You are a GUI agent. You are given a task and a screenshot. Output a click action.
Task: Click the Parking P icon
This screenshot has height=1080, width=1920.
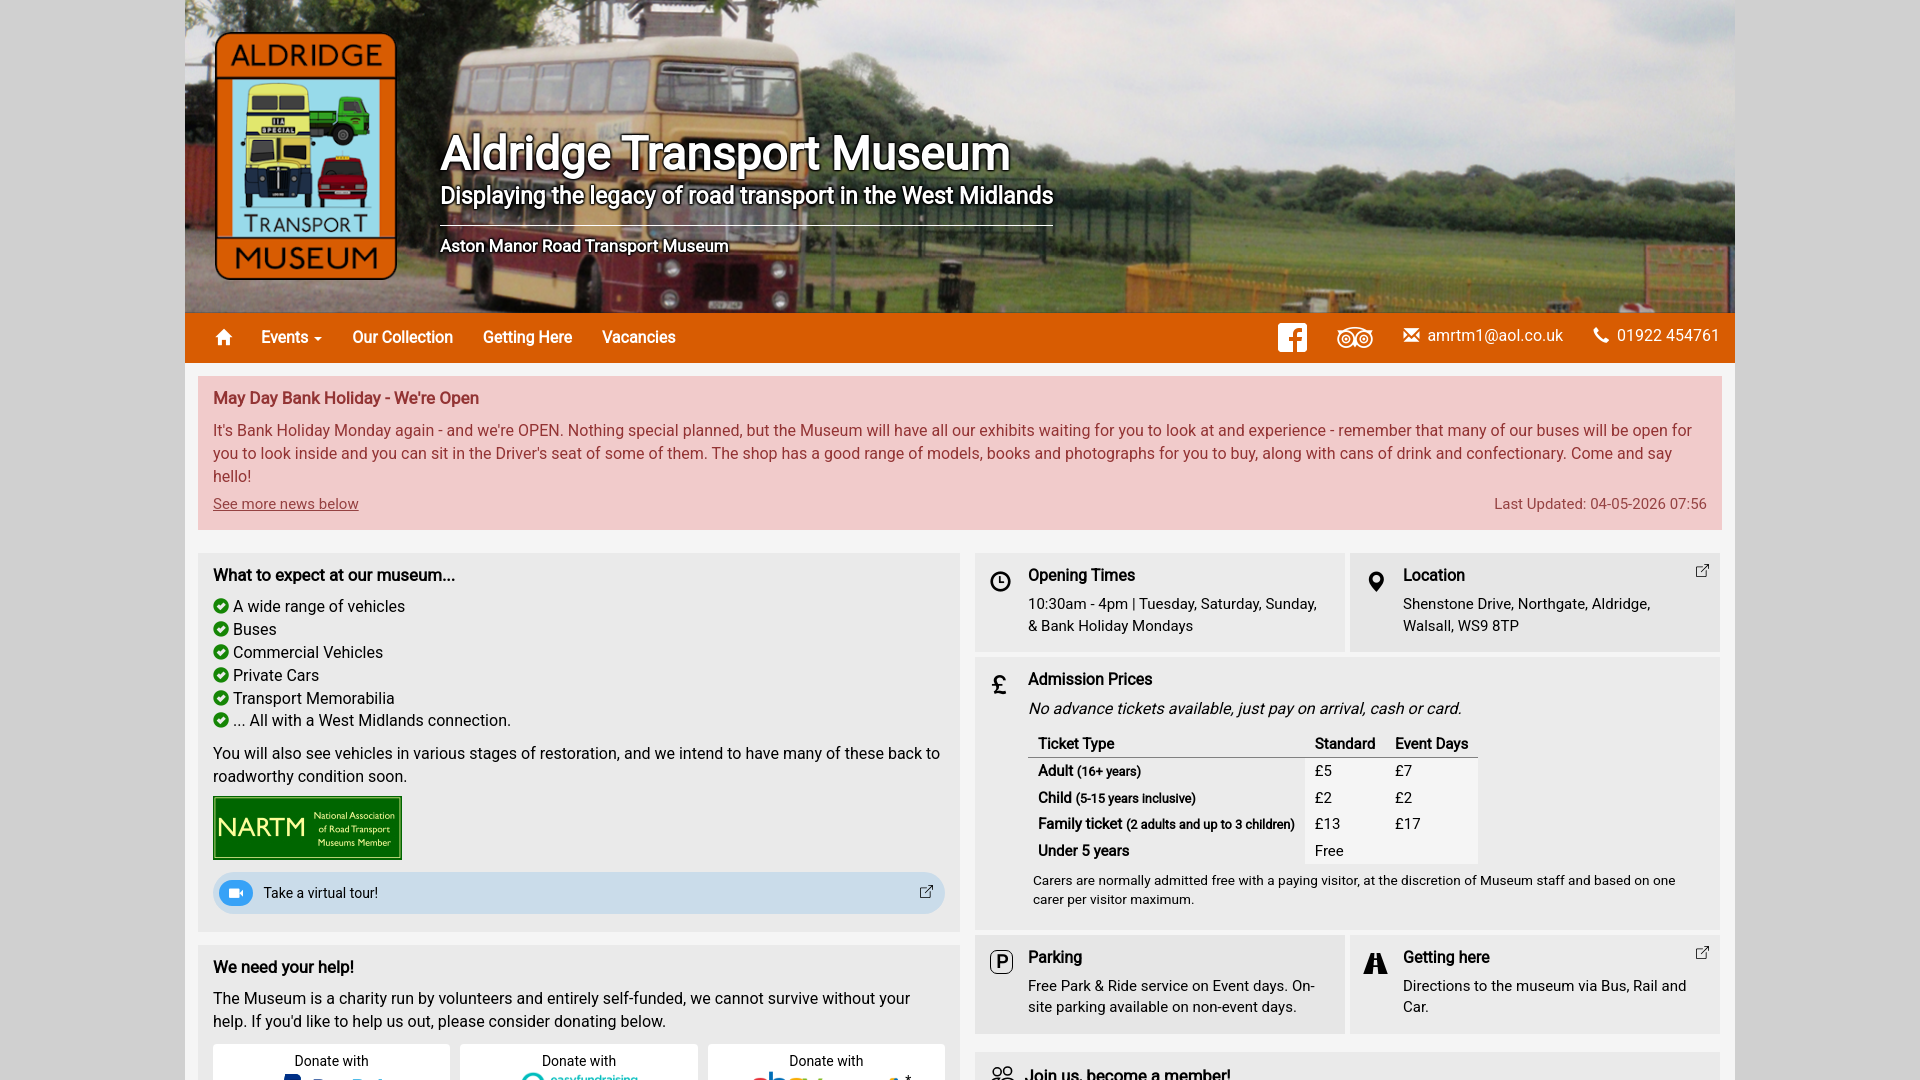pos(1001,962)
